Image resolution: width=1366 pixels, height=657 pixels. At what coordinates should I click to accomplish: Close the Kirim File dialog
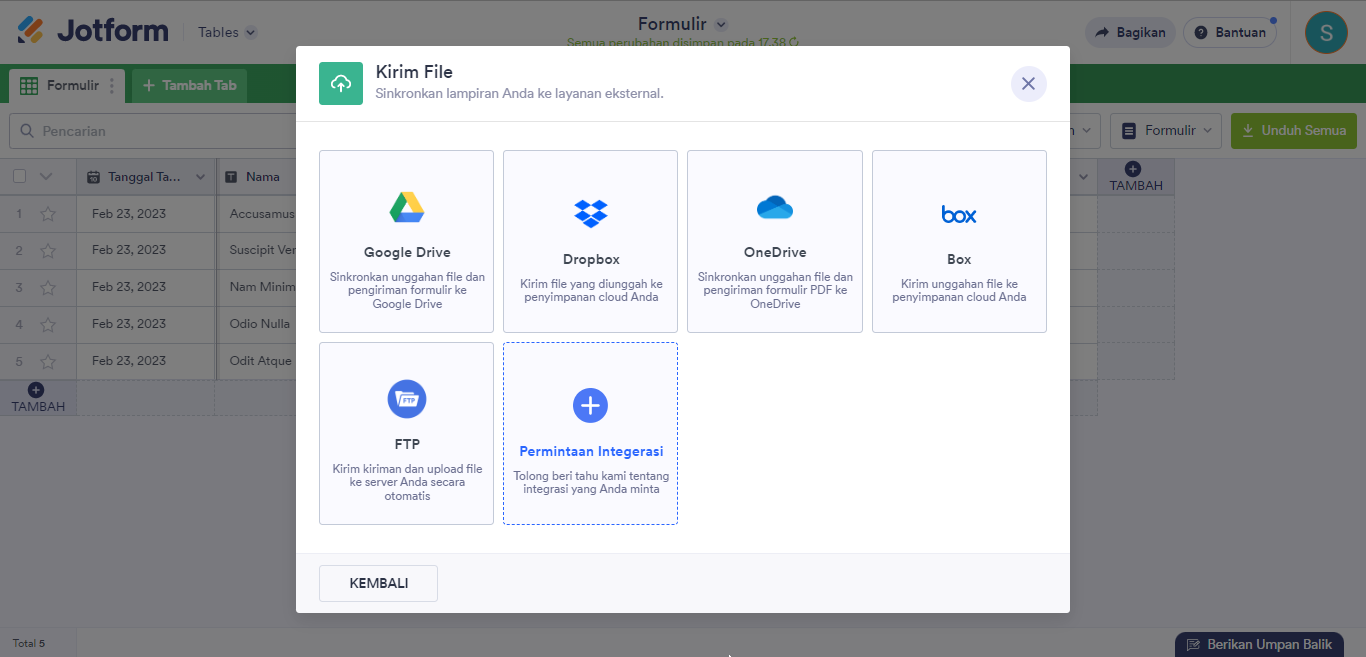pyautogui.click(x=1028, y=84)
